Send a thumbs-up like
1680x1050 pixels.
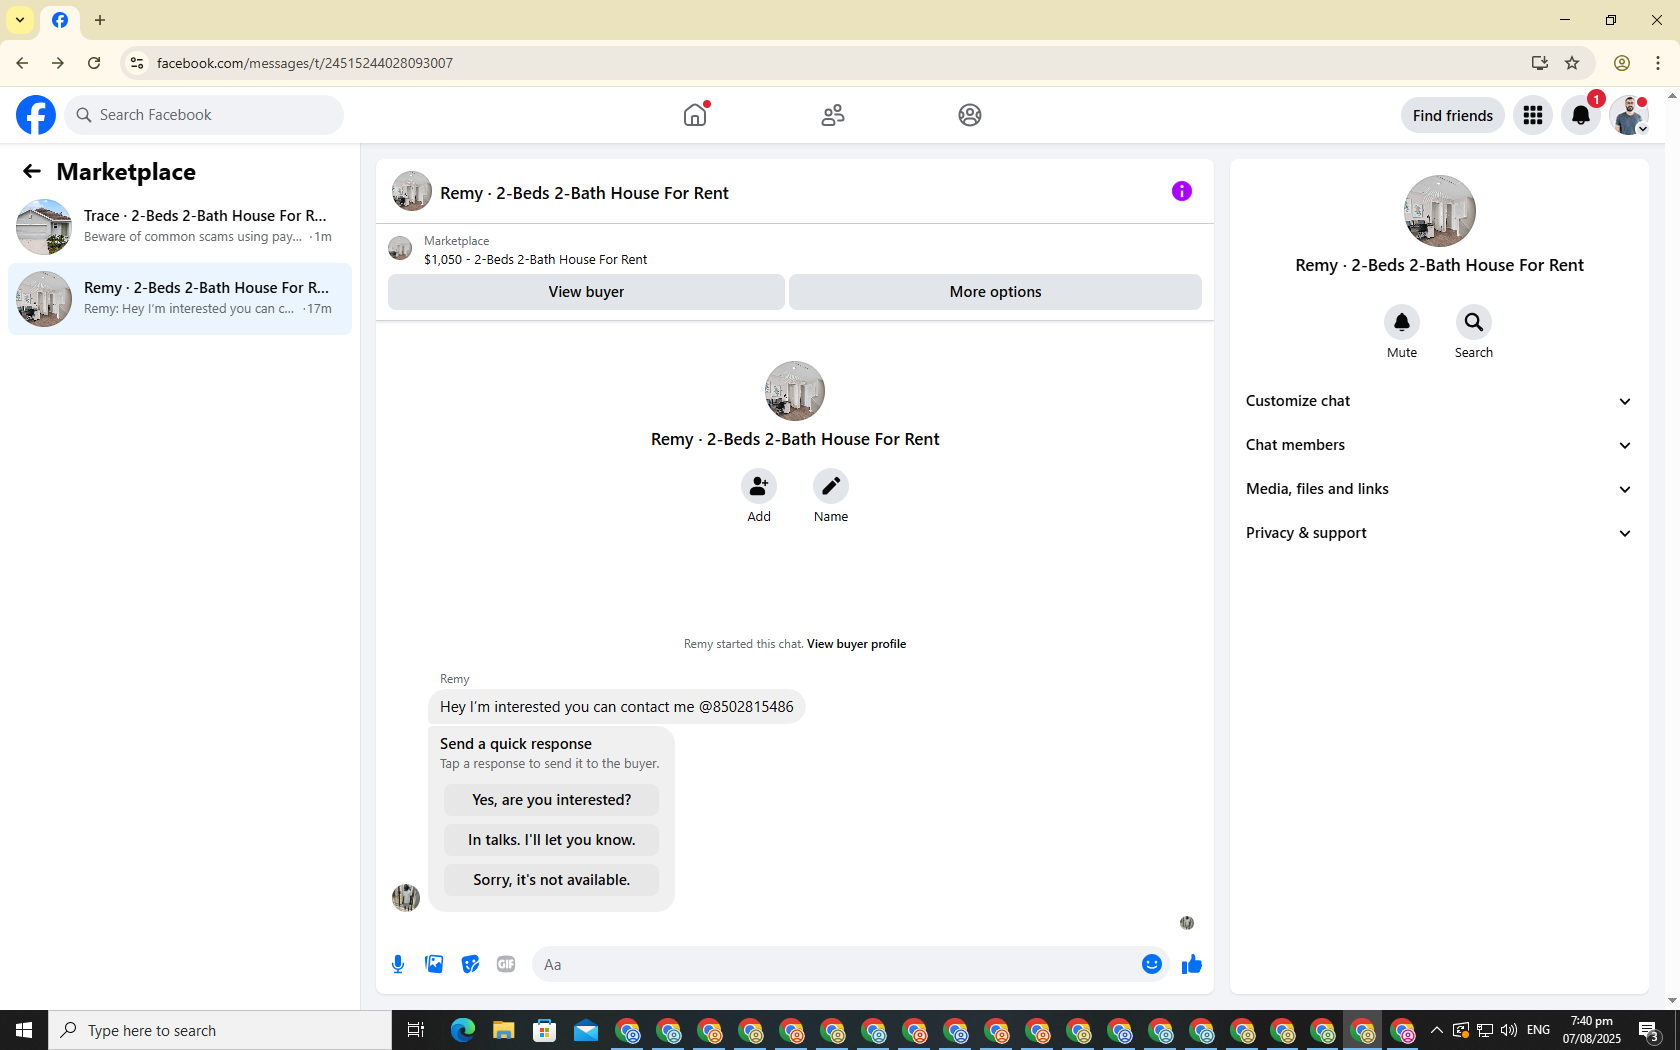(1192, 964)
